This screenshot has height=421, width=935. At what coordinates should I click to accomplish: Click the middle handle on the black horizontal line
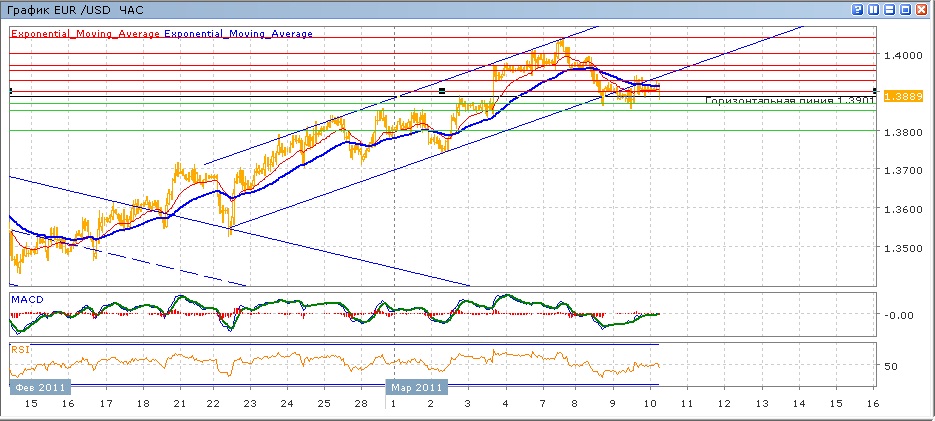442,91
